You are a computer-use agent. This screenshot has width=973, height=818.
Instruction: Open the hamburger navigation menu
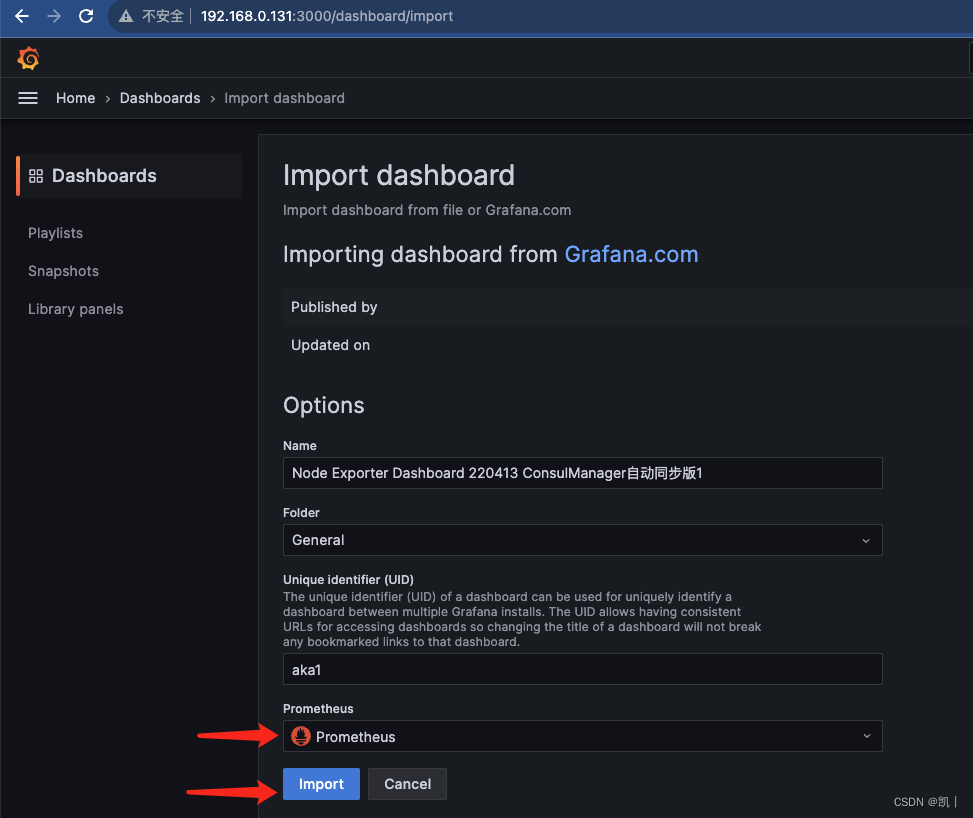tap(28, 98)
